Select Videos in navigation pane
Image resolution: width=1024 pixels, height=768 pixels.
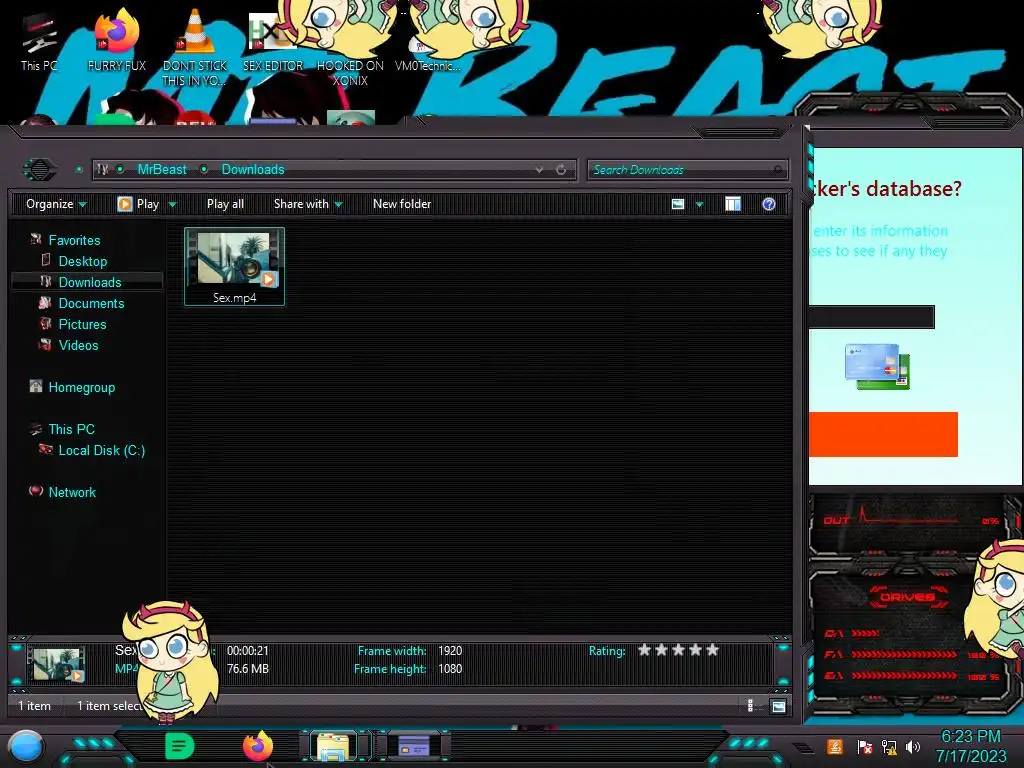[78, 345]
